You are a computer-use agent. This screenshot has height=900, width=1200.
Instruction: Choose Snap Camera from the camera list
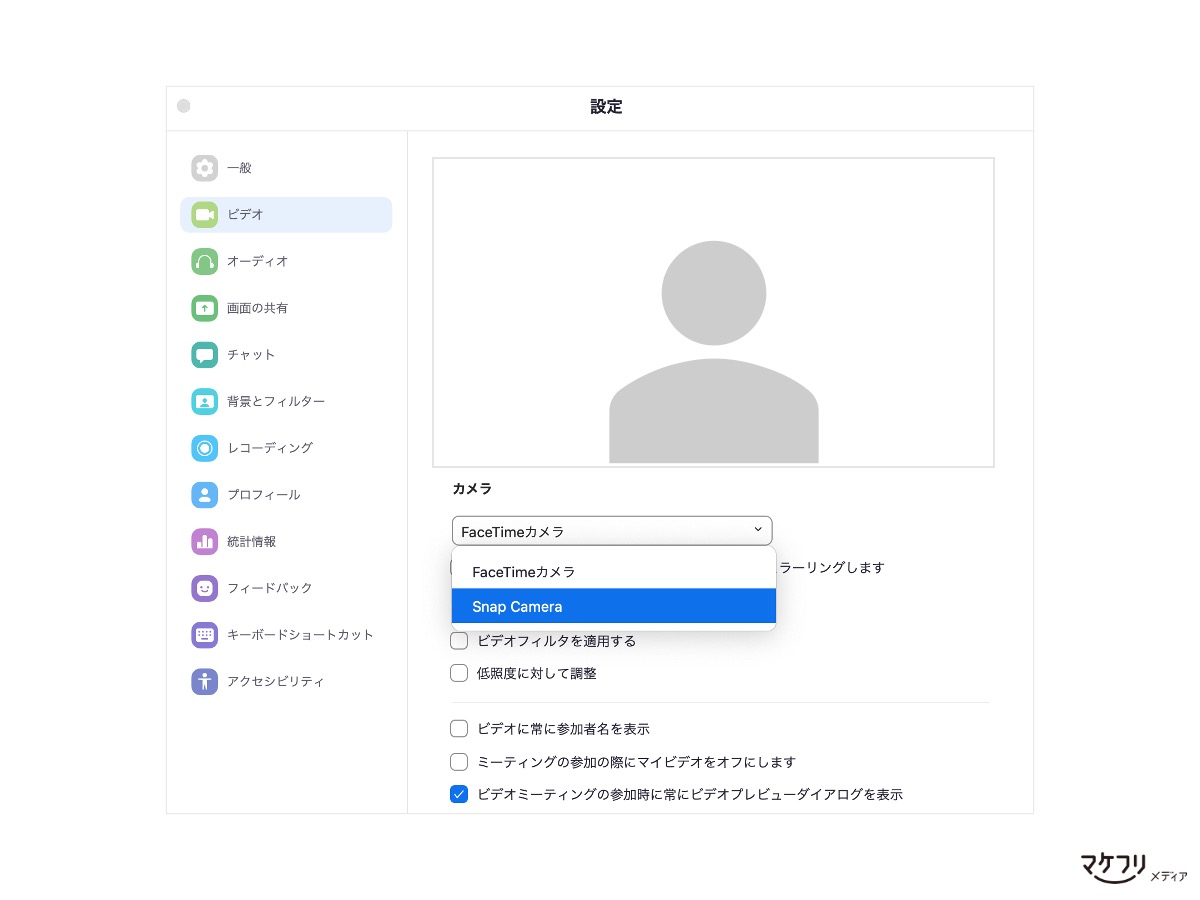pos(614,606)
